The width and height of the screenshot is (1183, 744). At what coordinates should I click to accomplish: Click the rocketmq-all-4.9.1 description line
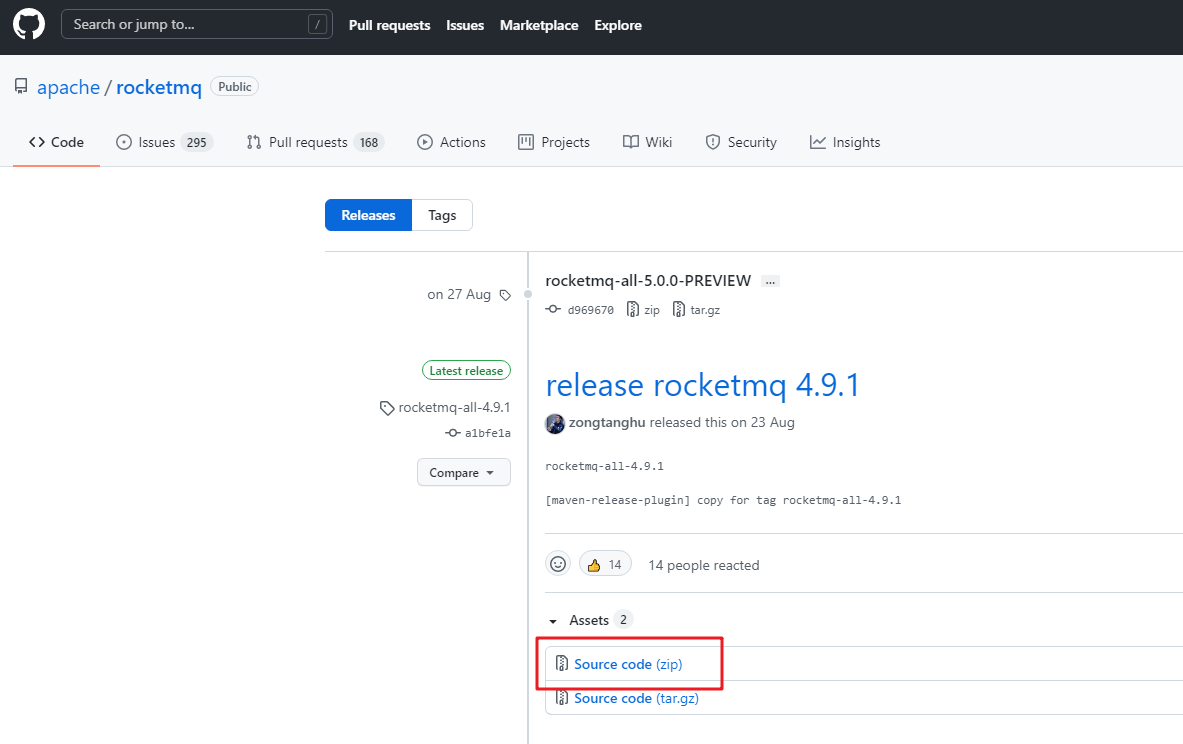(604, 466)
